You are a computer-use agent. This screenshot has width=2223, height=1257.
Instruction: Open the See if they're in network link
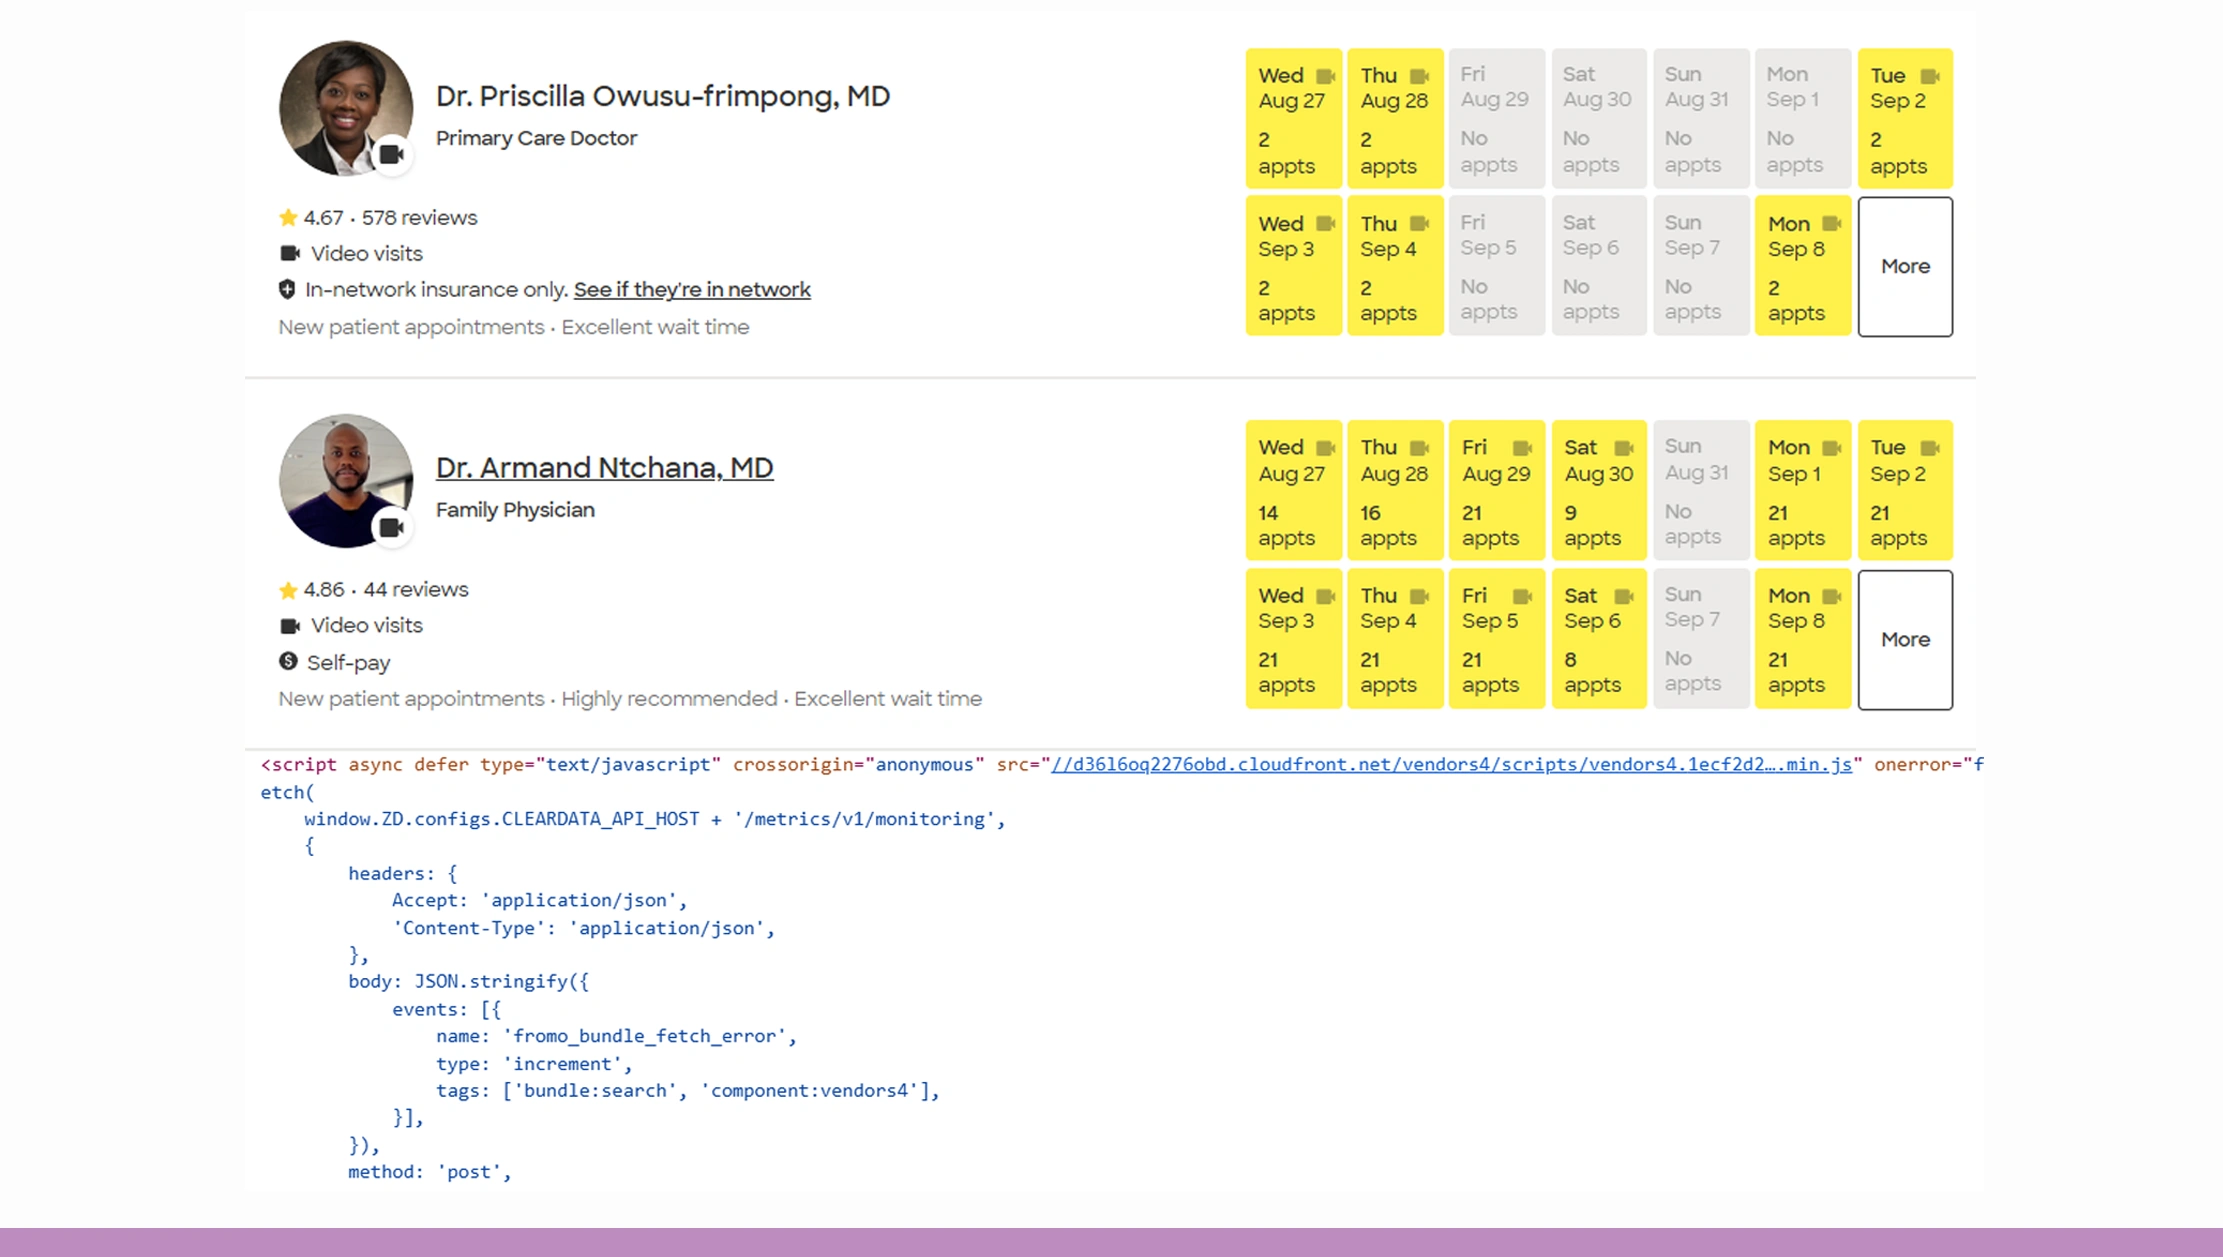692,289
